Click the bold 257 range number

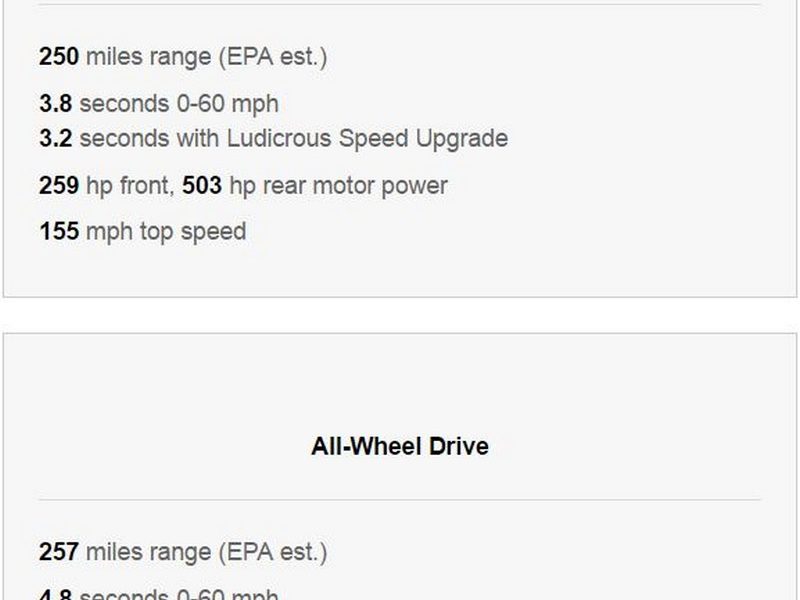tap(59, 552)
